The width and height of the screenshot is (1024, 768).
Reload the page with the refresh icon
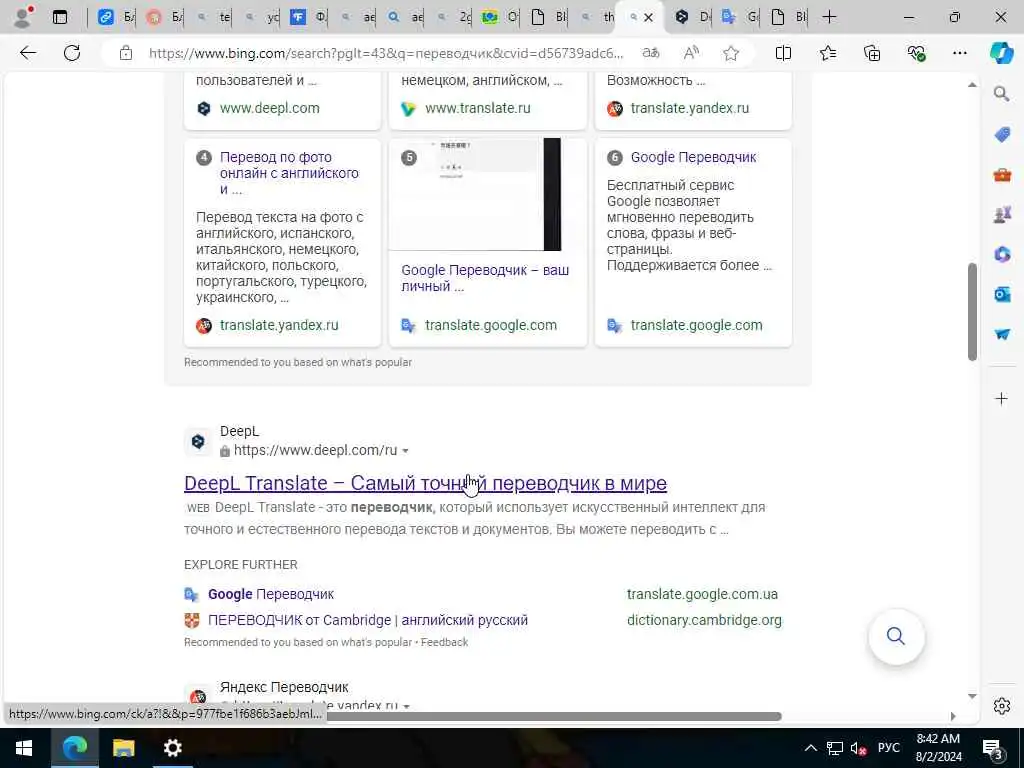tap(72, 53)
